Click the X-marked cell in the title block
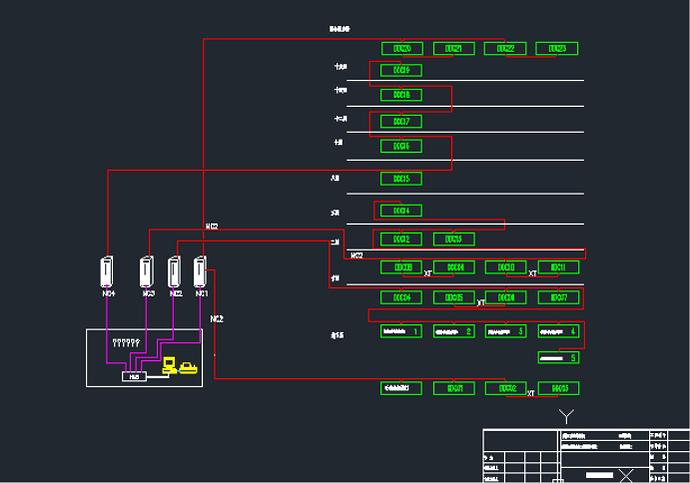690x483 pixels. coord(626,474)
